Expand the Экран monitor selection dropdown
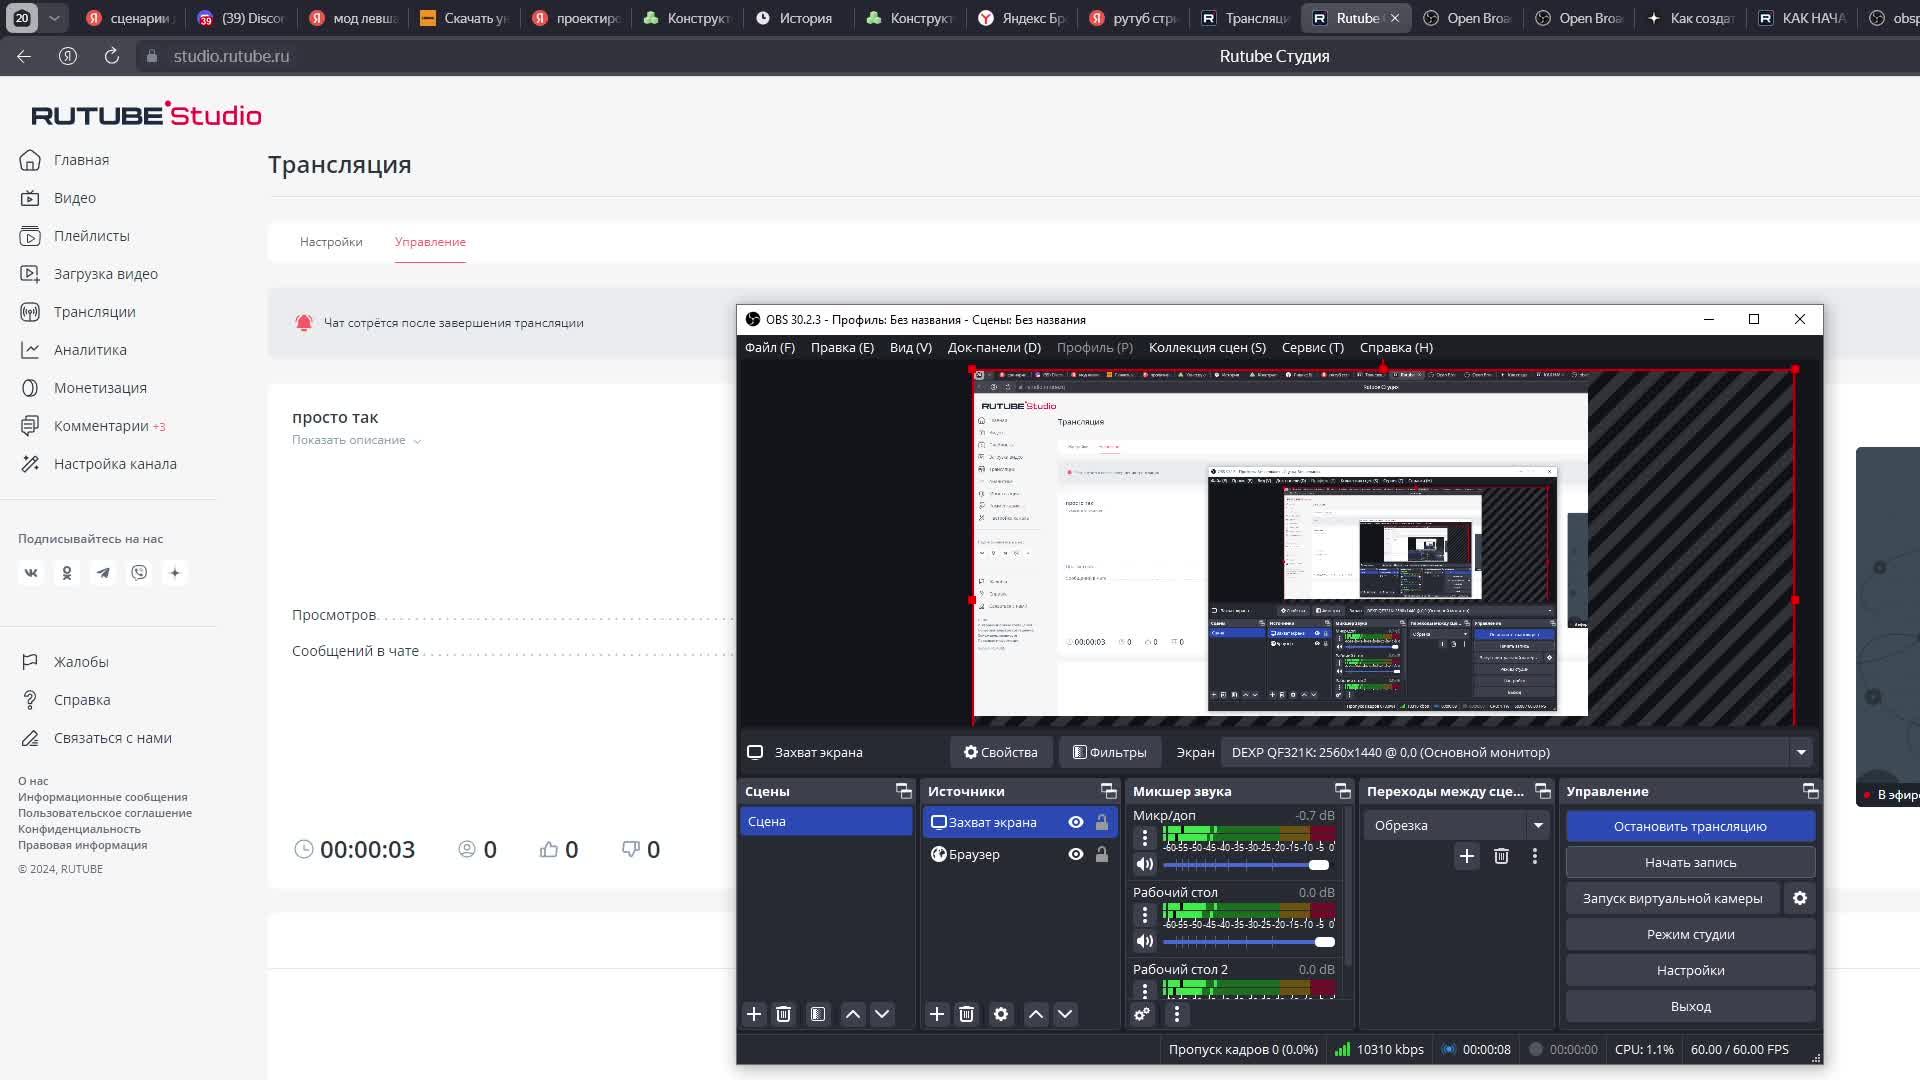1920x1080 pixels. pyautogui.click(x=1801, y=752)
